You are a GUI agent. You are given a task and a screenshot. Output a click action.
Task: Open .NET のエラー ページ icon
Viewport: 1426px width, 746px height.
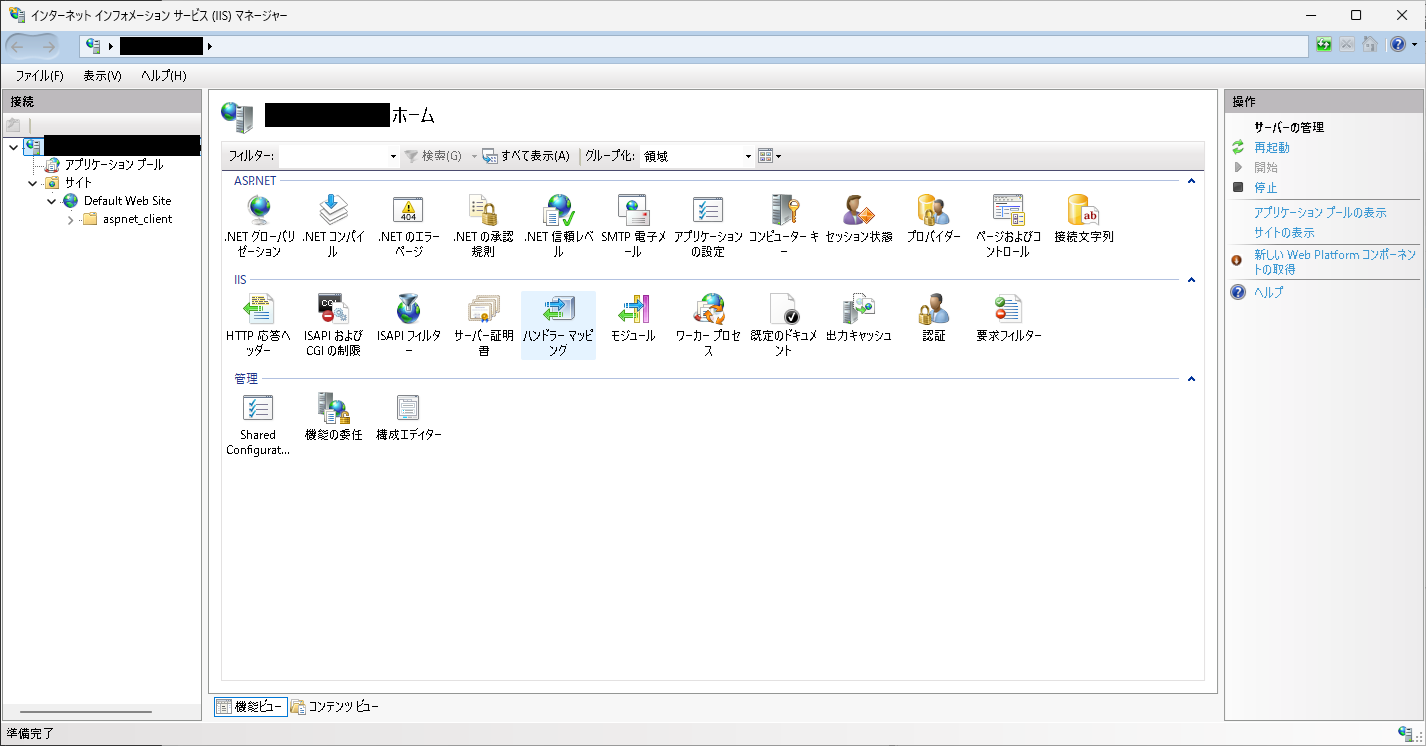pyautogui.click(x=408, y=226)
